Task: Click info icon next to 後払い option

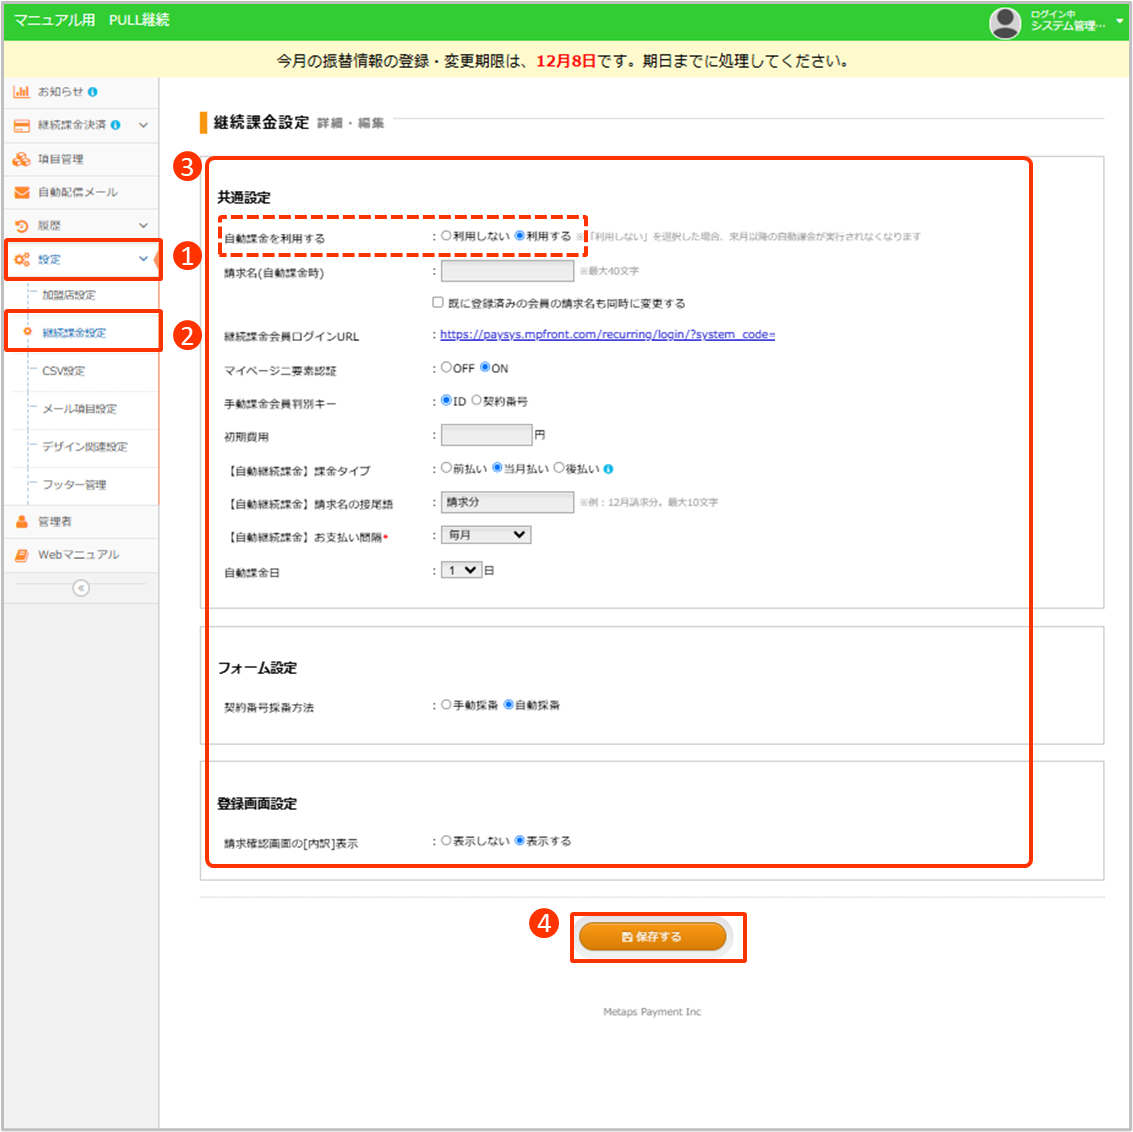Action: [609, 469]
